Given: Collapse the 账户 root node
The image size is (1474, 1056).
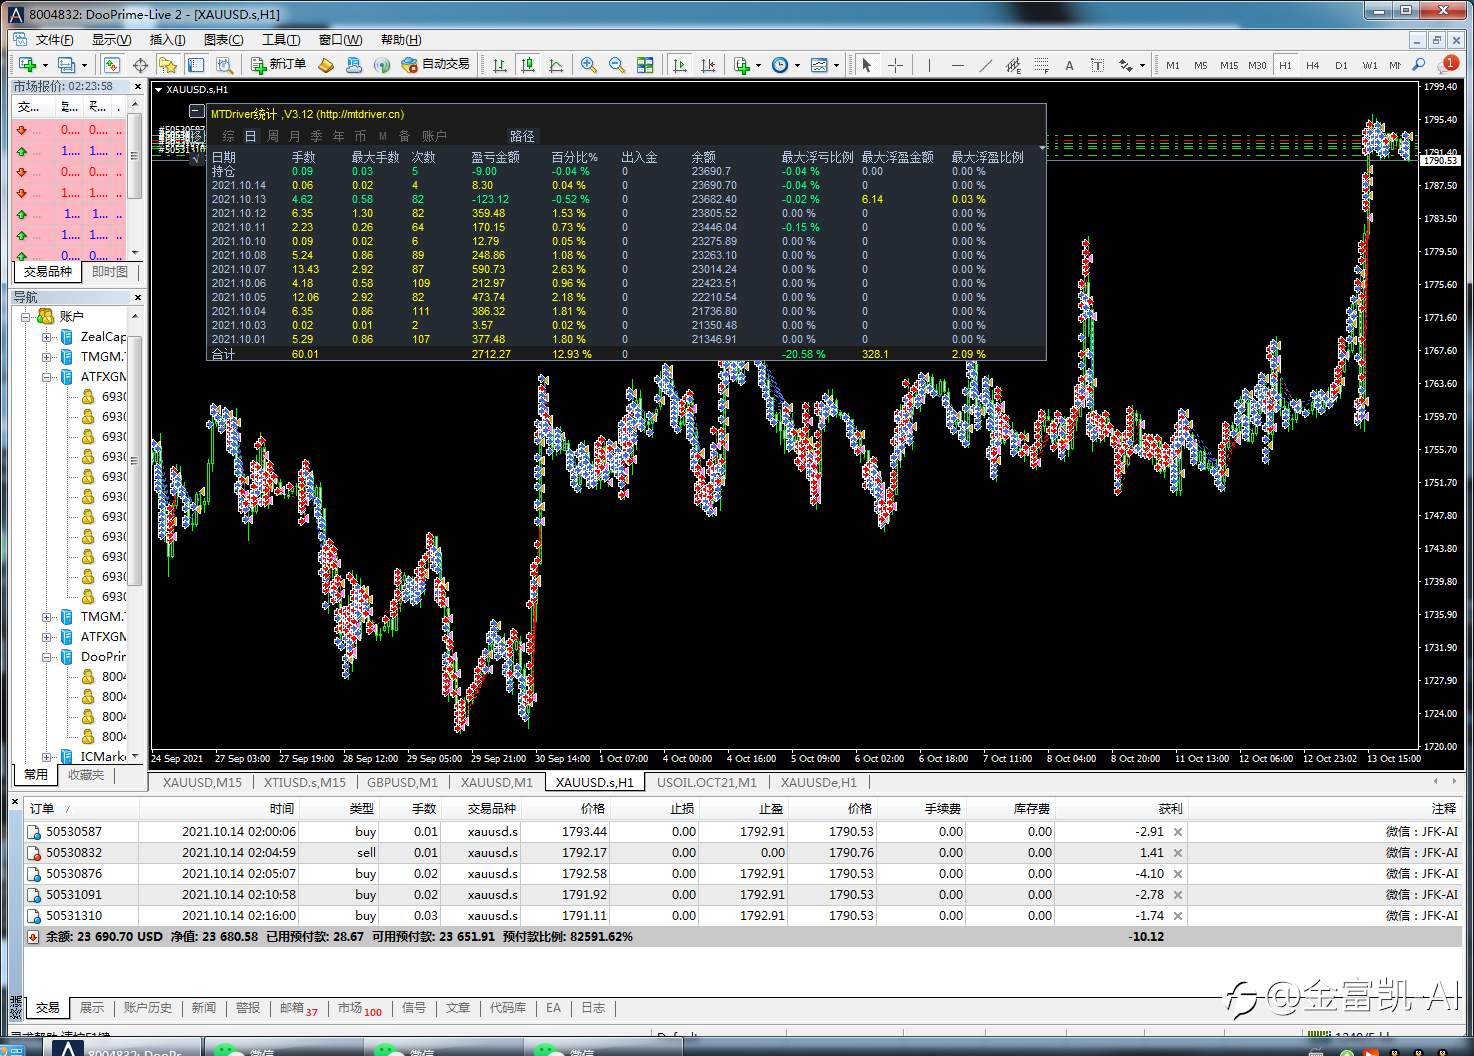Looking at the screenshot, I should [x=26, y=316].
